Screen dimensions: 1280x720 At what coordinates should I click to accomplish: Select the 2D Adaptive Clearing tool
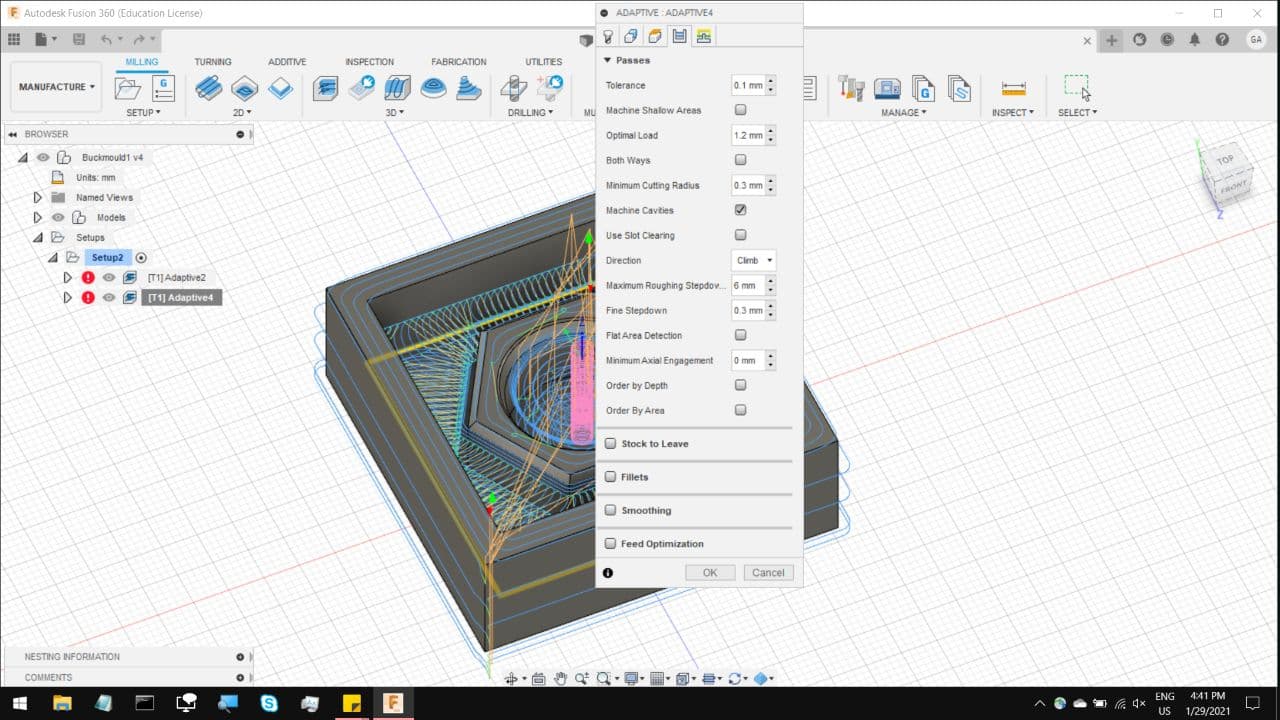208,88
